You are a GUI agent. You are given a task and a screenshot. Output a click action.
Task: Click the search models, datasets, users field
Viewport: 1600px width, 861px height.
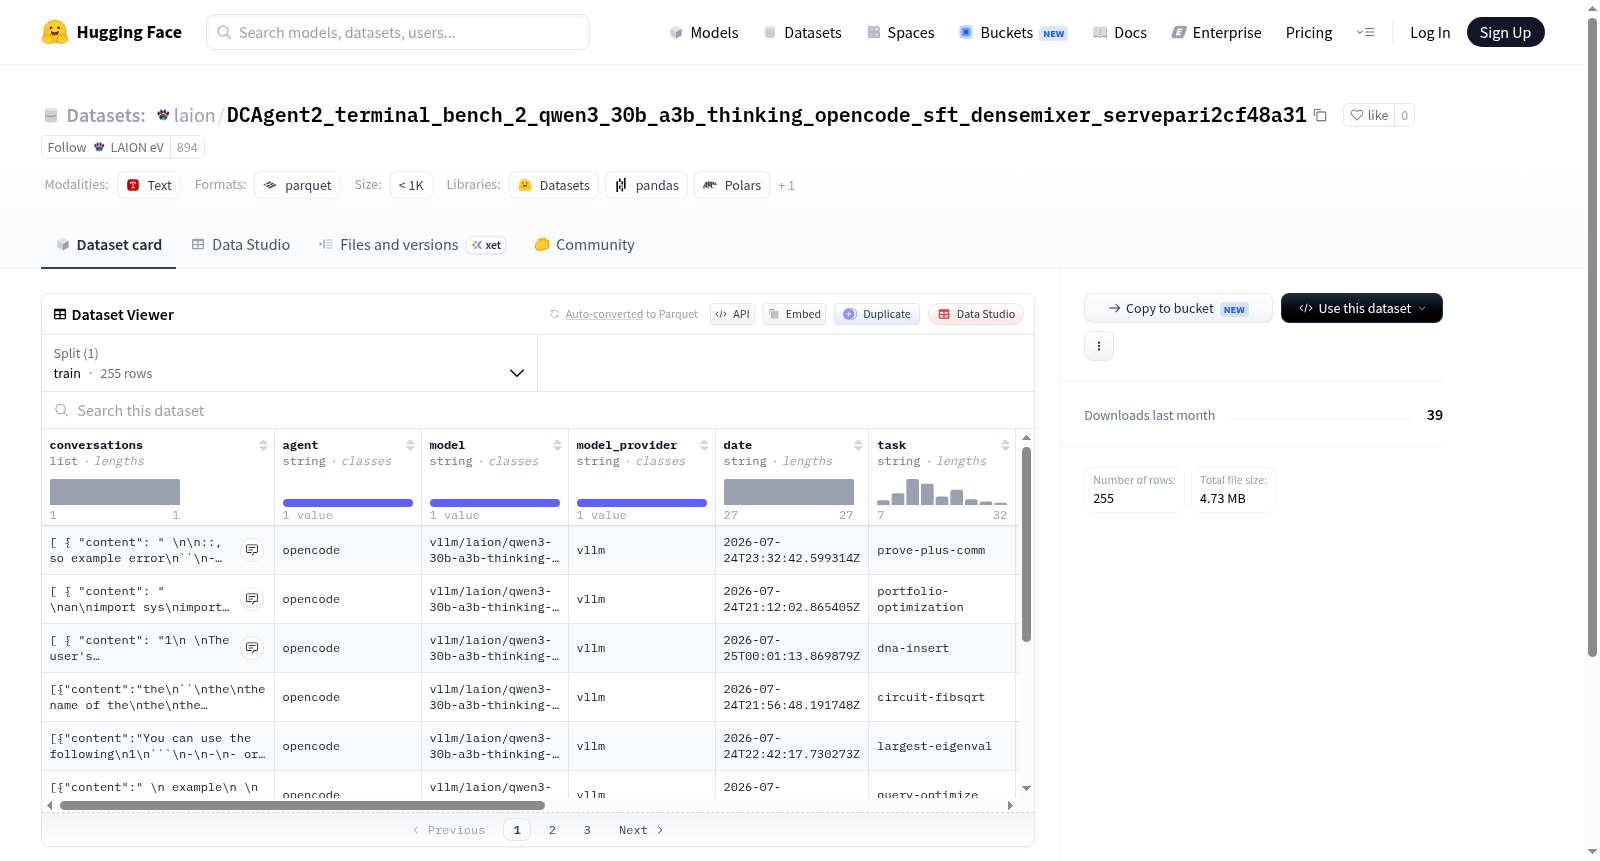[x=398, y=32]
